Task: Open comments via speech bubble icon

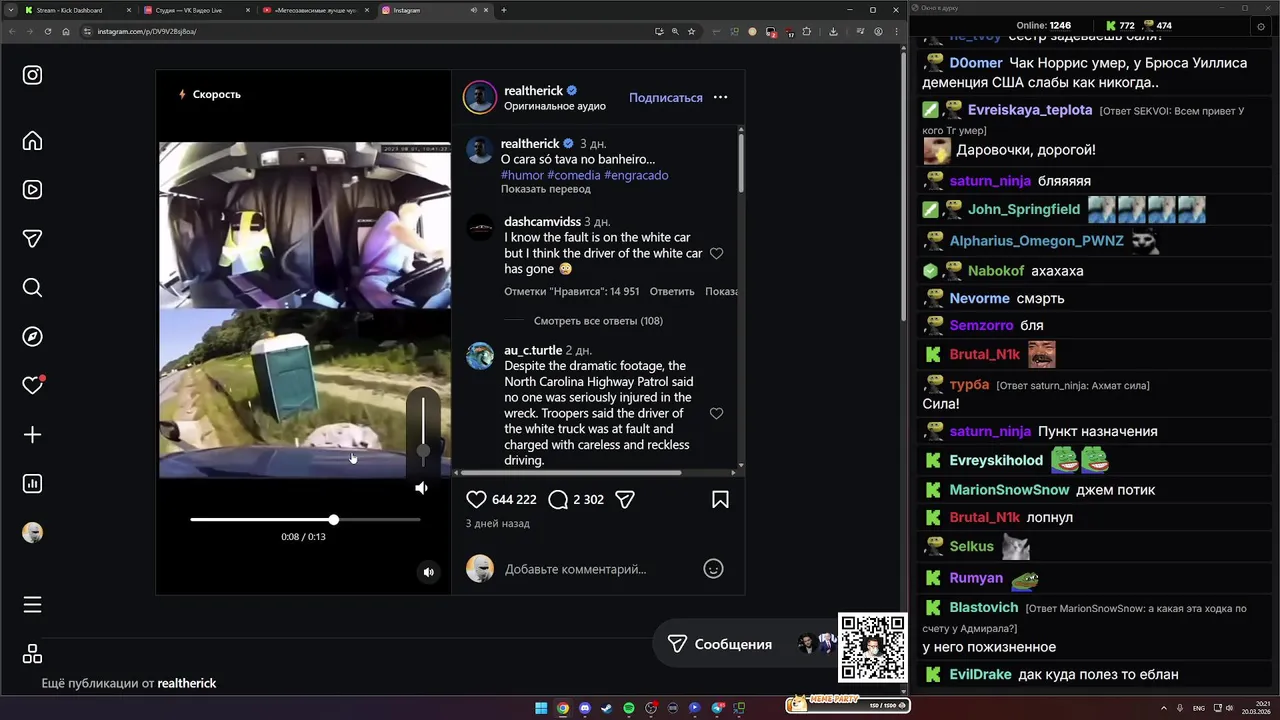Action: tap(558, 499)
